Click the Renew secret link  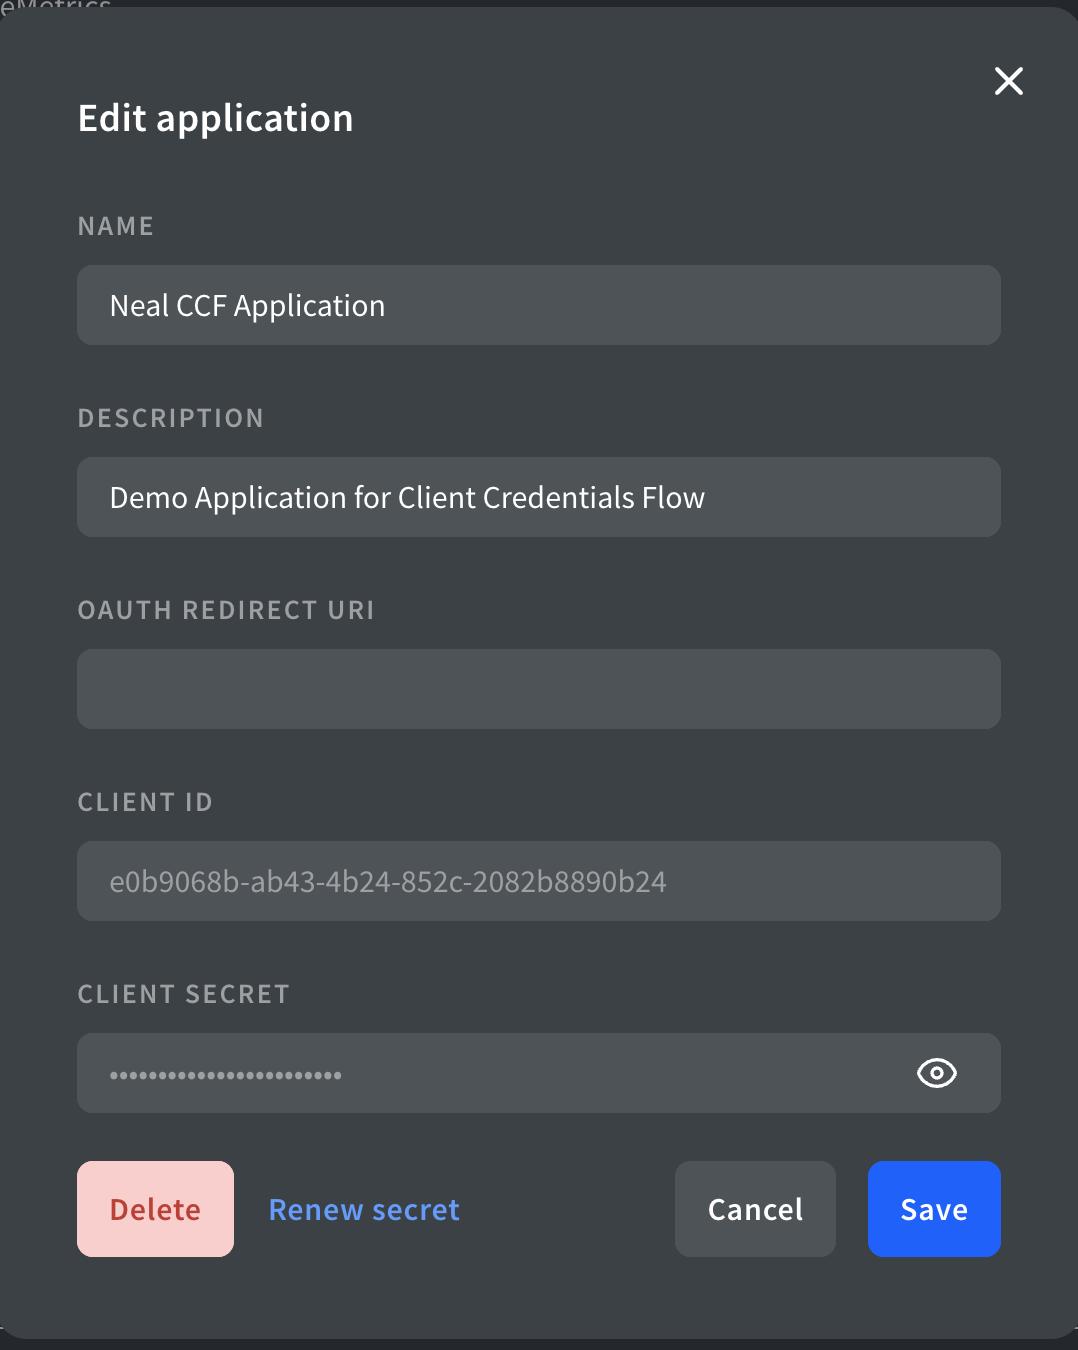(x=364, y=1210)
